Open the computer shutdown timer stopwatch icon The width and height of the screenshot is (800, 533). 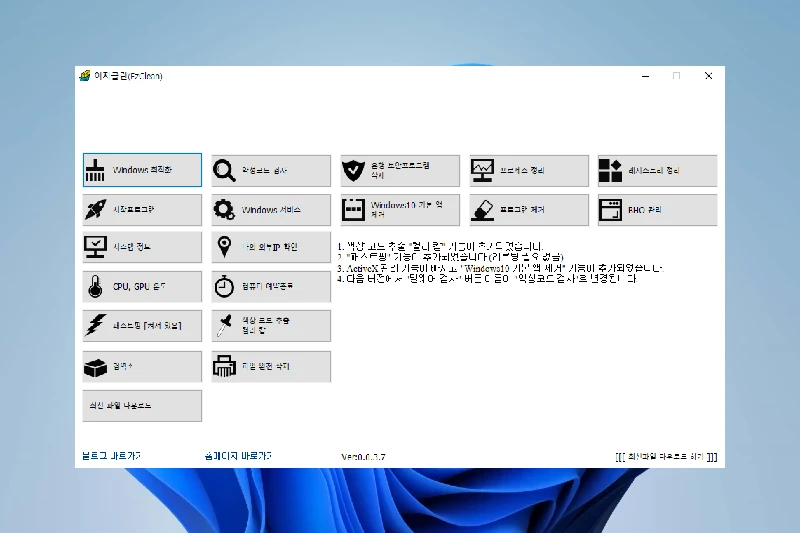pyautogui.click(x=225, y=288)
